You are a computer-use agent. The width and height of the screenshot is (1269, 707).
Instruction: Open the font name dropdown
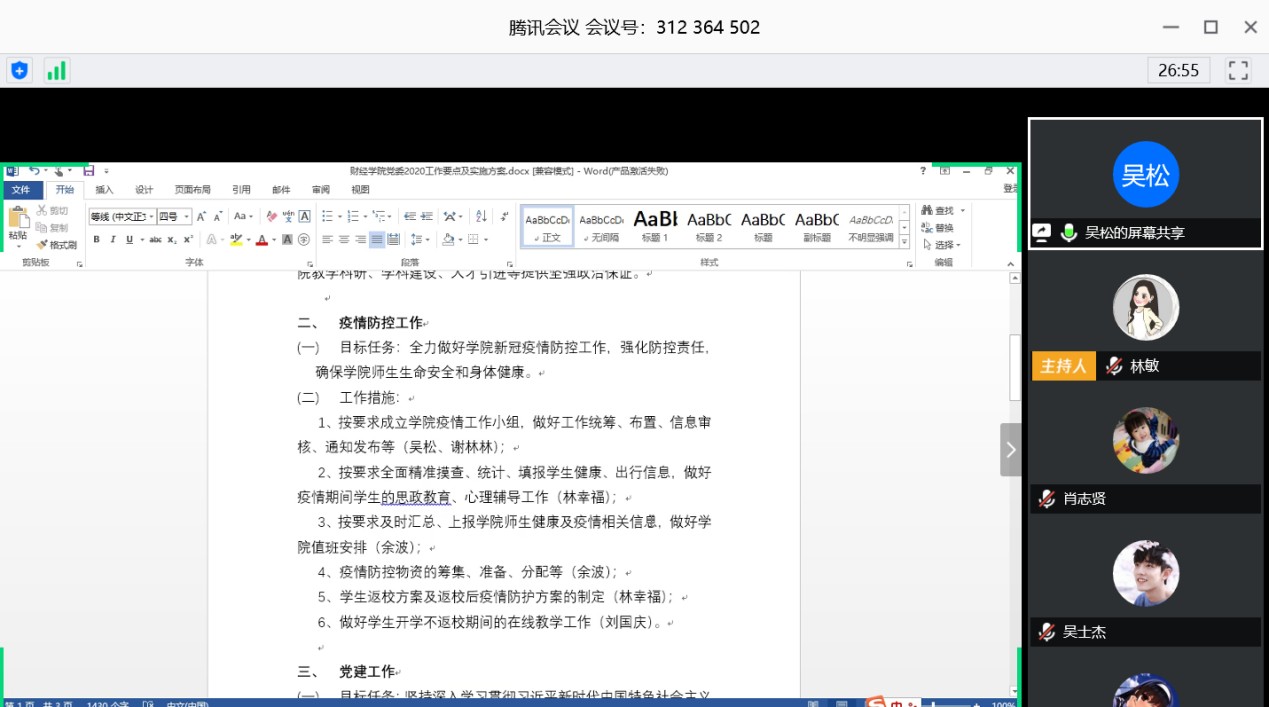coord(151,217)
